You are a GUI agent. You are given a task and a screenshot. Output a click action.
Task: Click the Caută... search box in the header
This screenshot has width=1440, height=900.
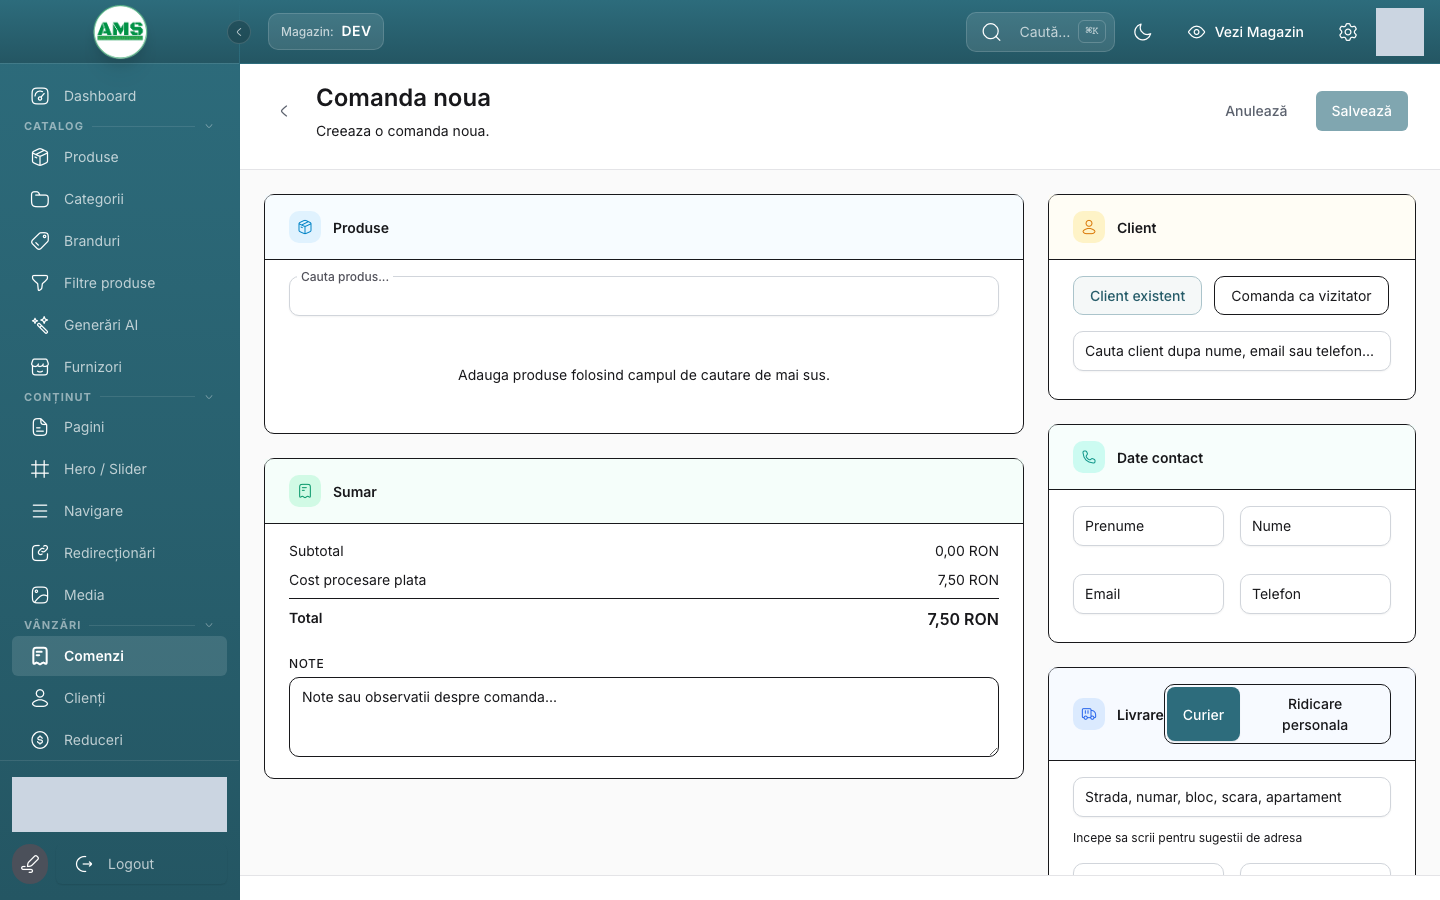tap(1040, 32)
